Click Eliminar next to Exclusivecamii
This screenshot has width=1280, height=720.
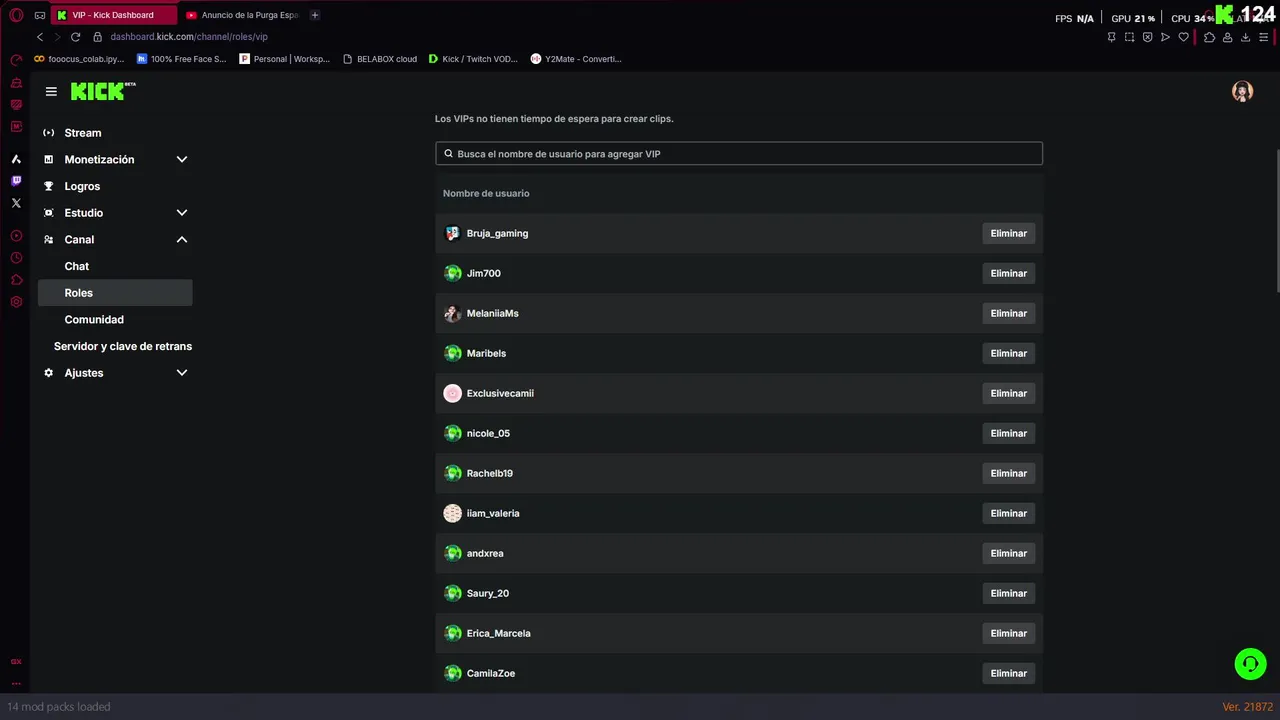(1008, 393)
